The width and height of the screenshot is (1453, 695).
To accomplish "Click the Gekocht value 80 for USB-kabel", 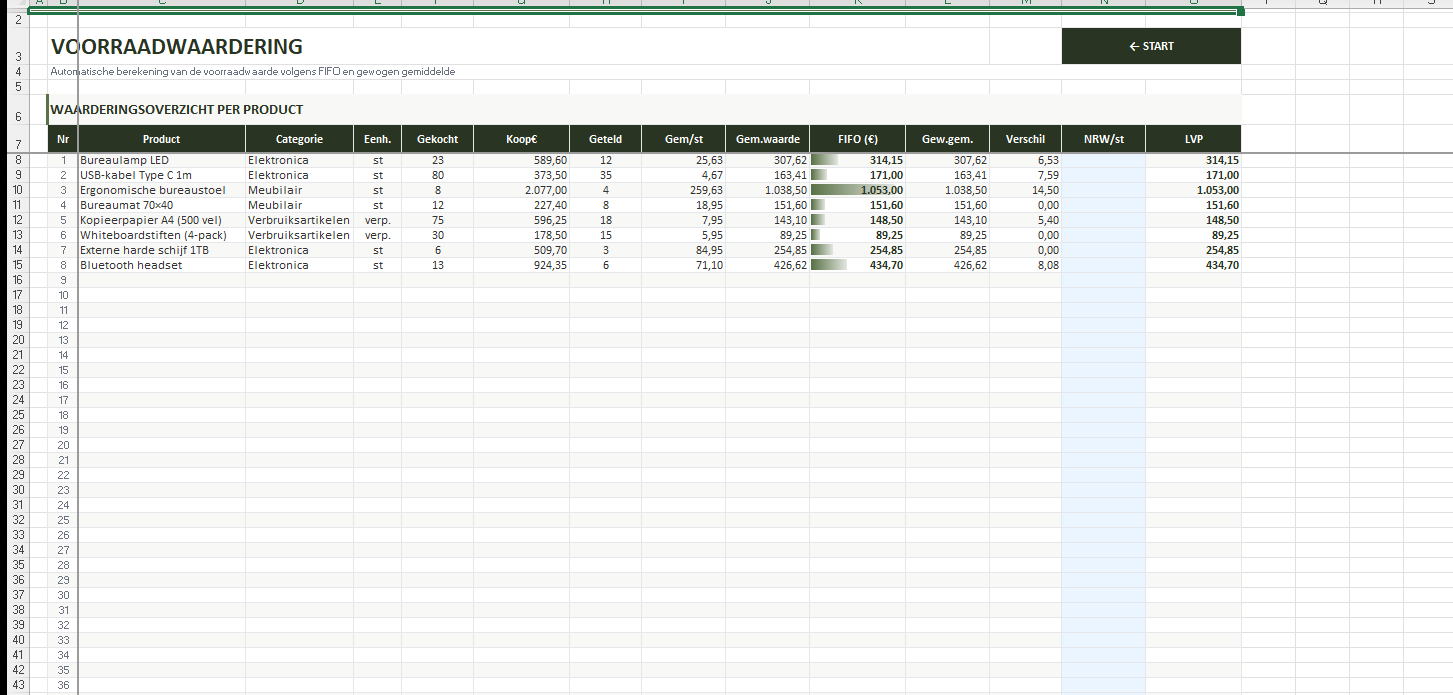I will pyautogui.click(x=437, y=175).
